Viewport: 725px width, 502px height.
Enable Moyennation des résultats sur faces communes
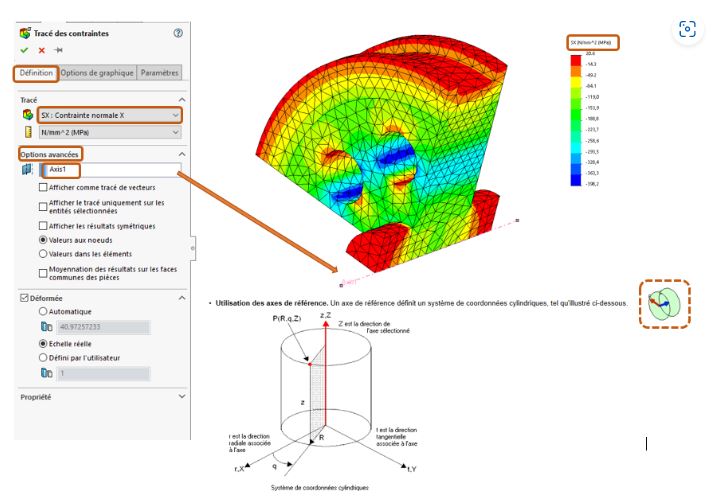[43, 273]
